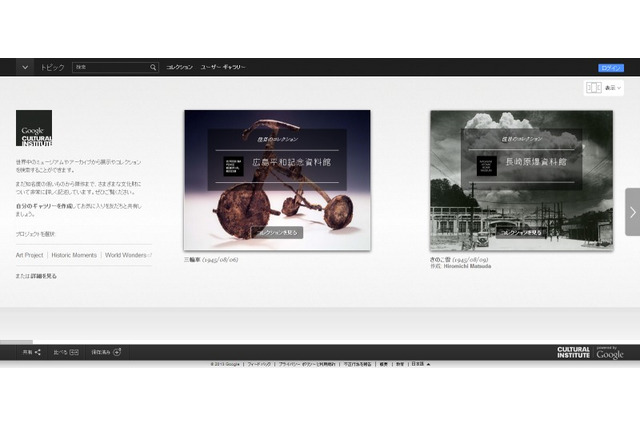Click the Hiroshima museum logo on the tricycle card
The height and width of the screenshot is (426, 640).
point(231,166)
